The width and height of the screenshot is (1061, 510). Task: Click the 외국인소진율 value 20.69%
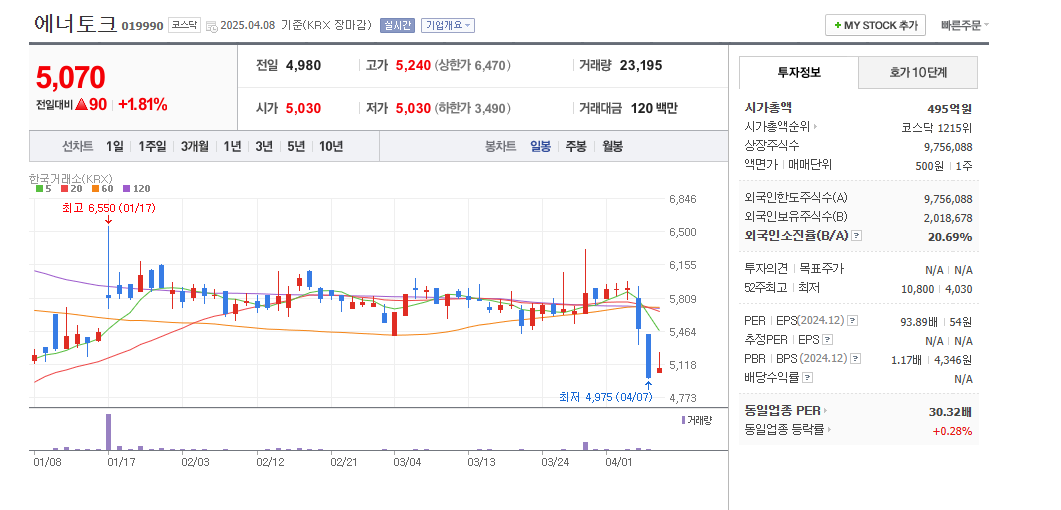click(949, 237)
